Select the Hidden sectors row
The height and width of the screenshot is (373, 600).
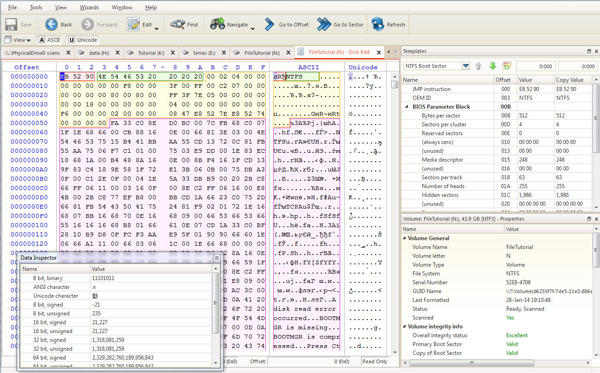pyautogui.click(x=497, y=195)
